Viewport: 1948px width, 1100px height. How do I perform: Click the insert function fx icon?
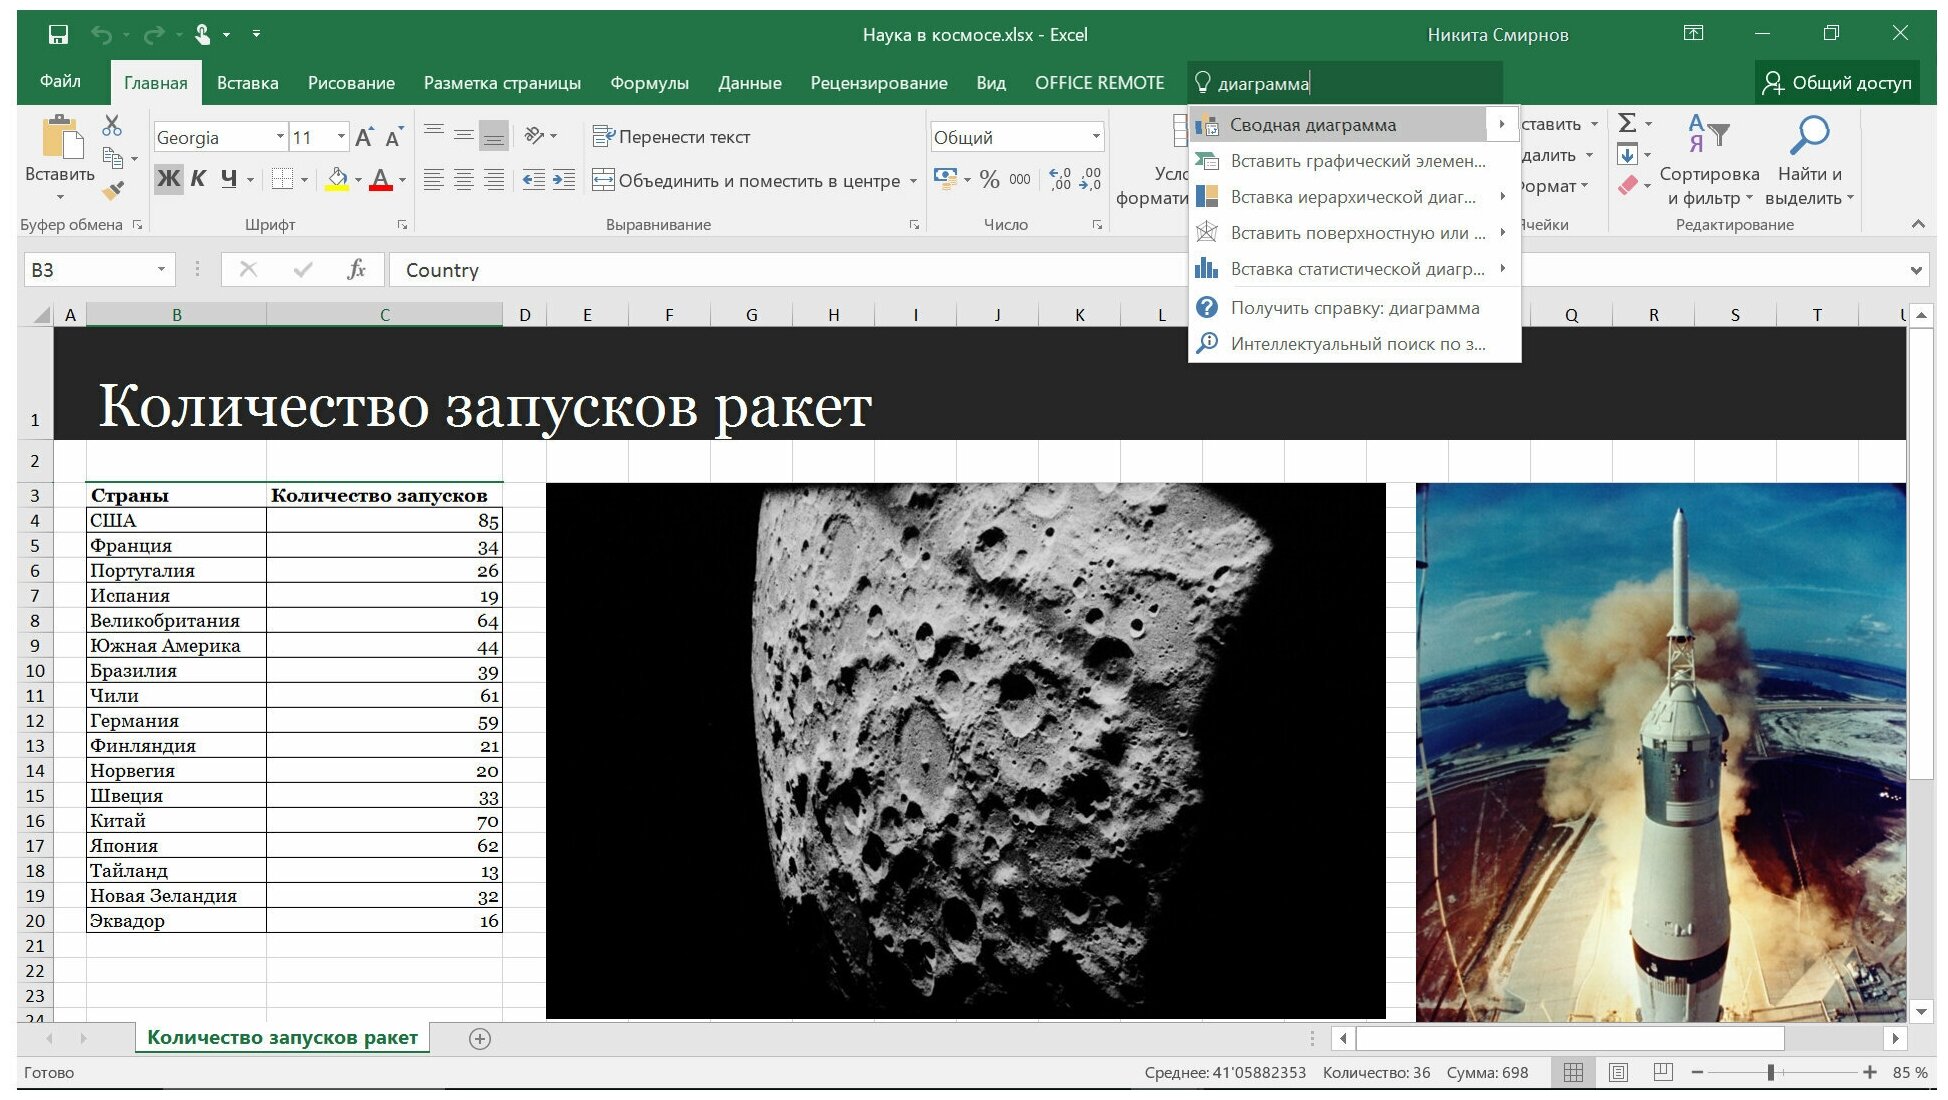pyautogui.click(x=355, y=270)
